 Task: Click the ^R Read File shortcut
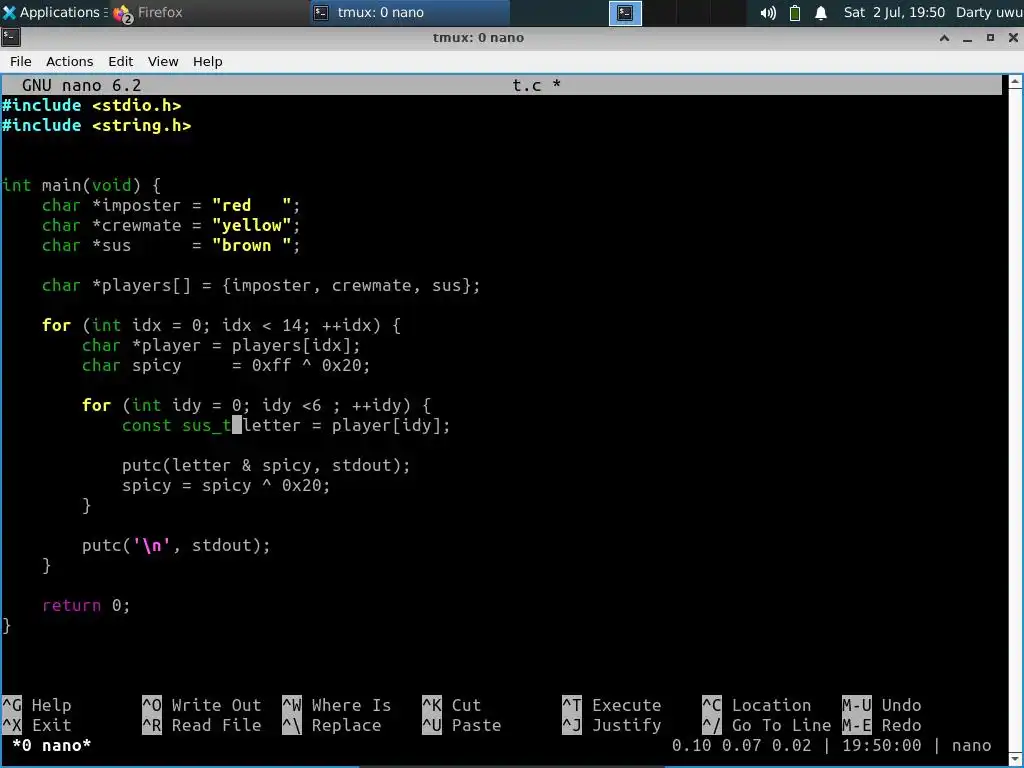point(202,725)
